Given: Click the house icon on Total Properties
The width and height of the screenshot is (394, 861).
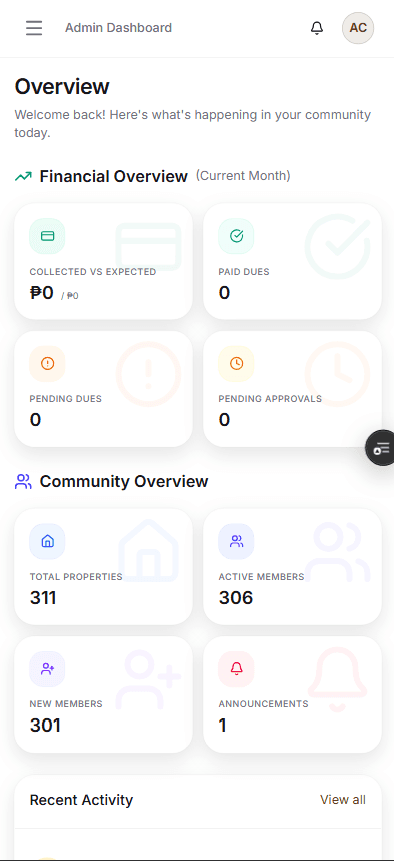Looking at the screenshot, I should tap(47, 541).
